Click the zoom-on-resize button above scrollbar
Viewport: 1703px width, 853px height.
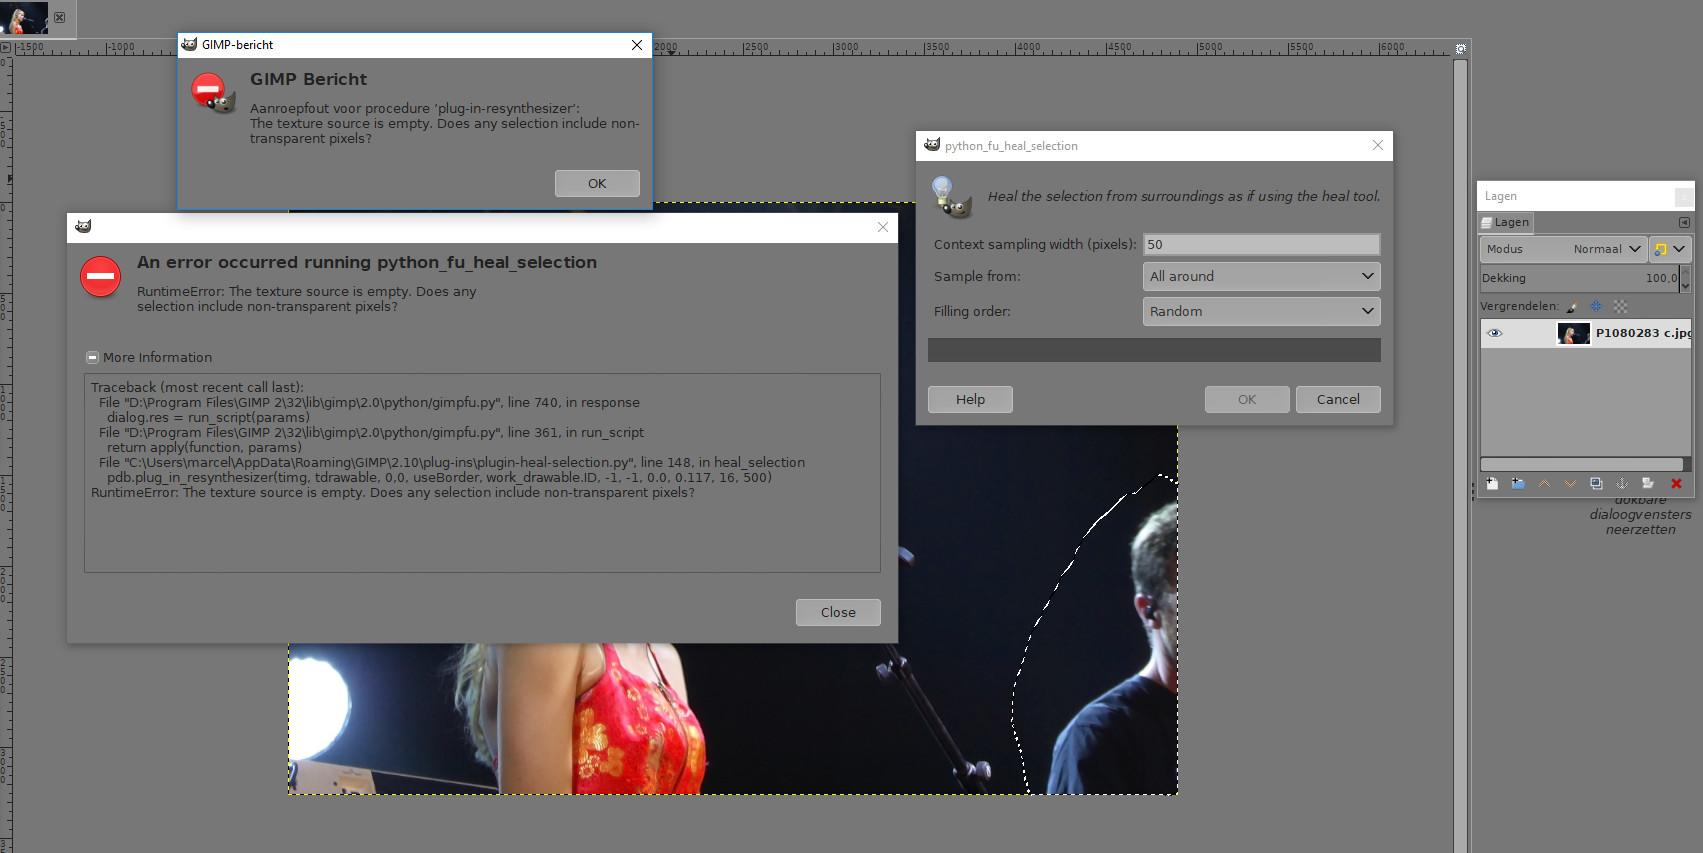1461,48
